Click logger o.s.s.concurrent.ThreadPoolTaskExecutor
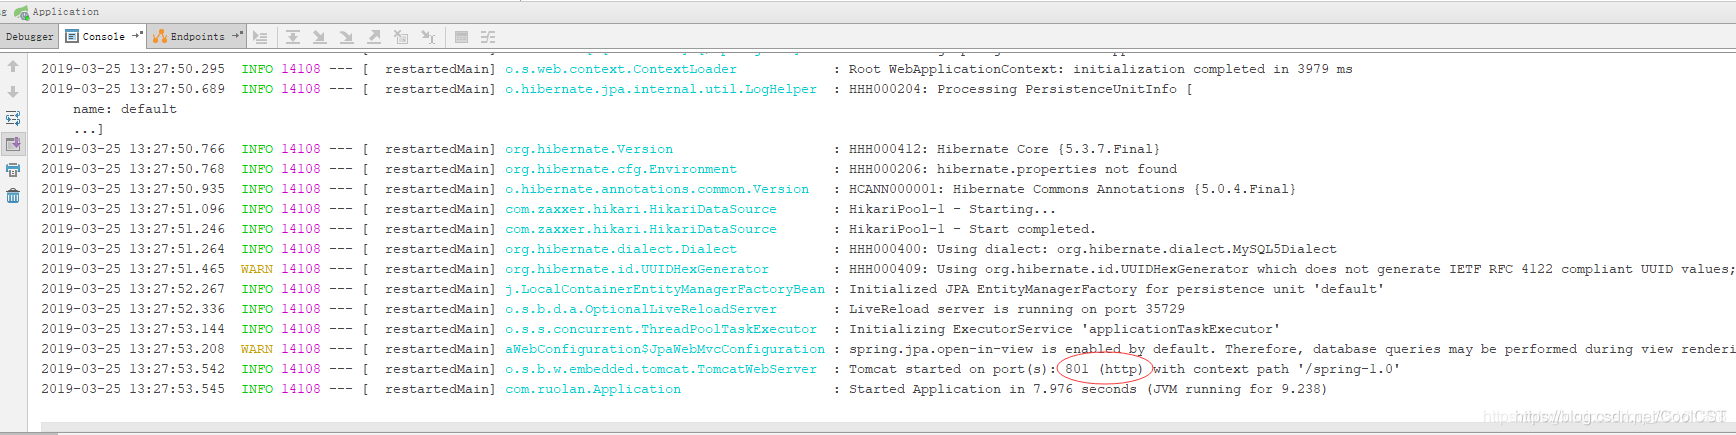Image resolution: width=1736 pixels, height=435 pixels. pyautogui.click(x=660, y=329)
